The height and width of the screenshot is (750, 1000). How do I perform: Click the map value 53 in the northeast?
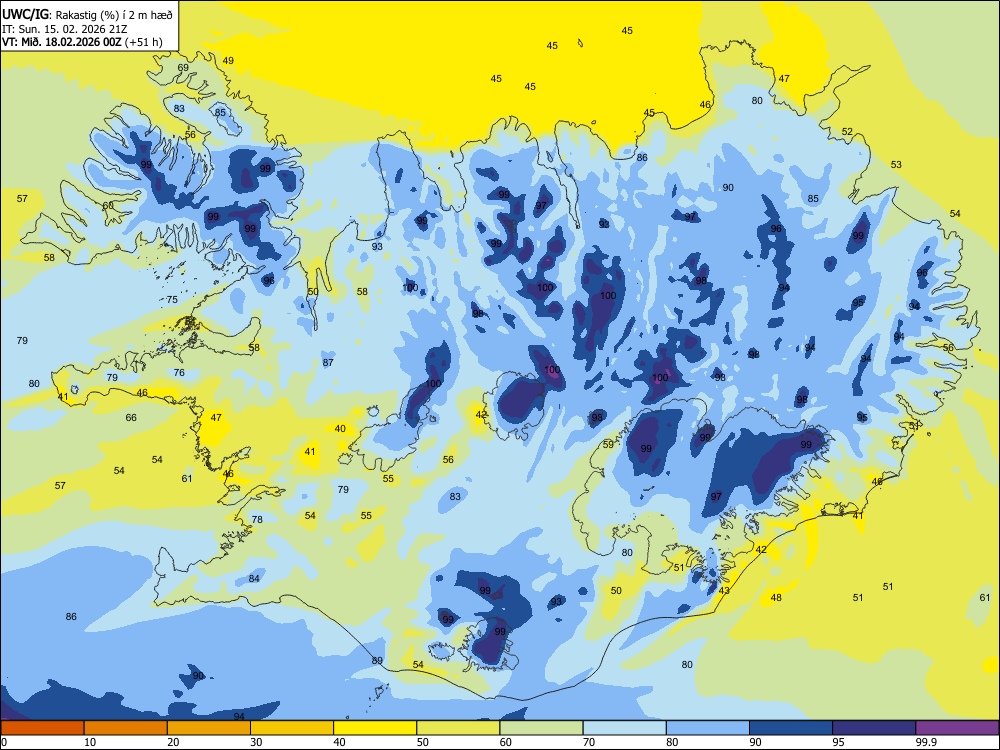(x=896, y=165)
